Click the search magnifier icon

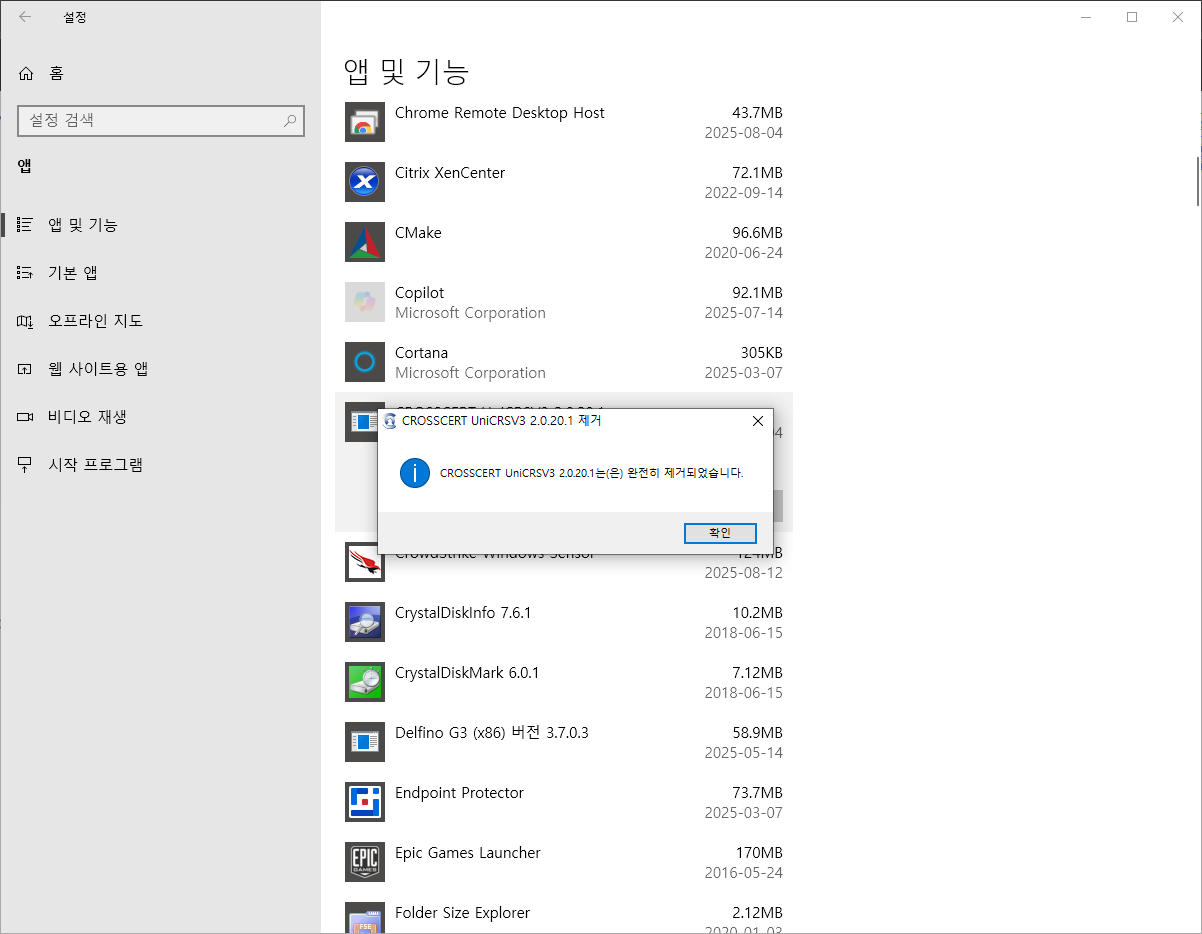click(290, 121)
